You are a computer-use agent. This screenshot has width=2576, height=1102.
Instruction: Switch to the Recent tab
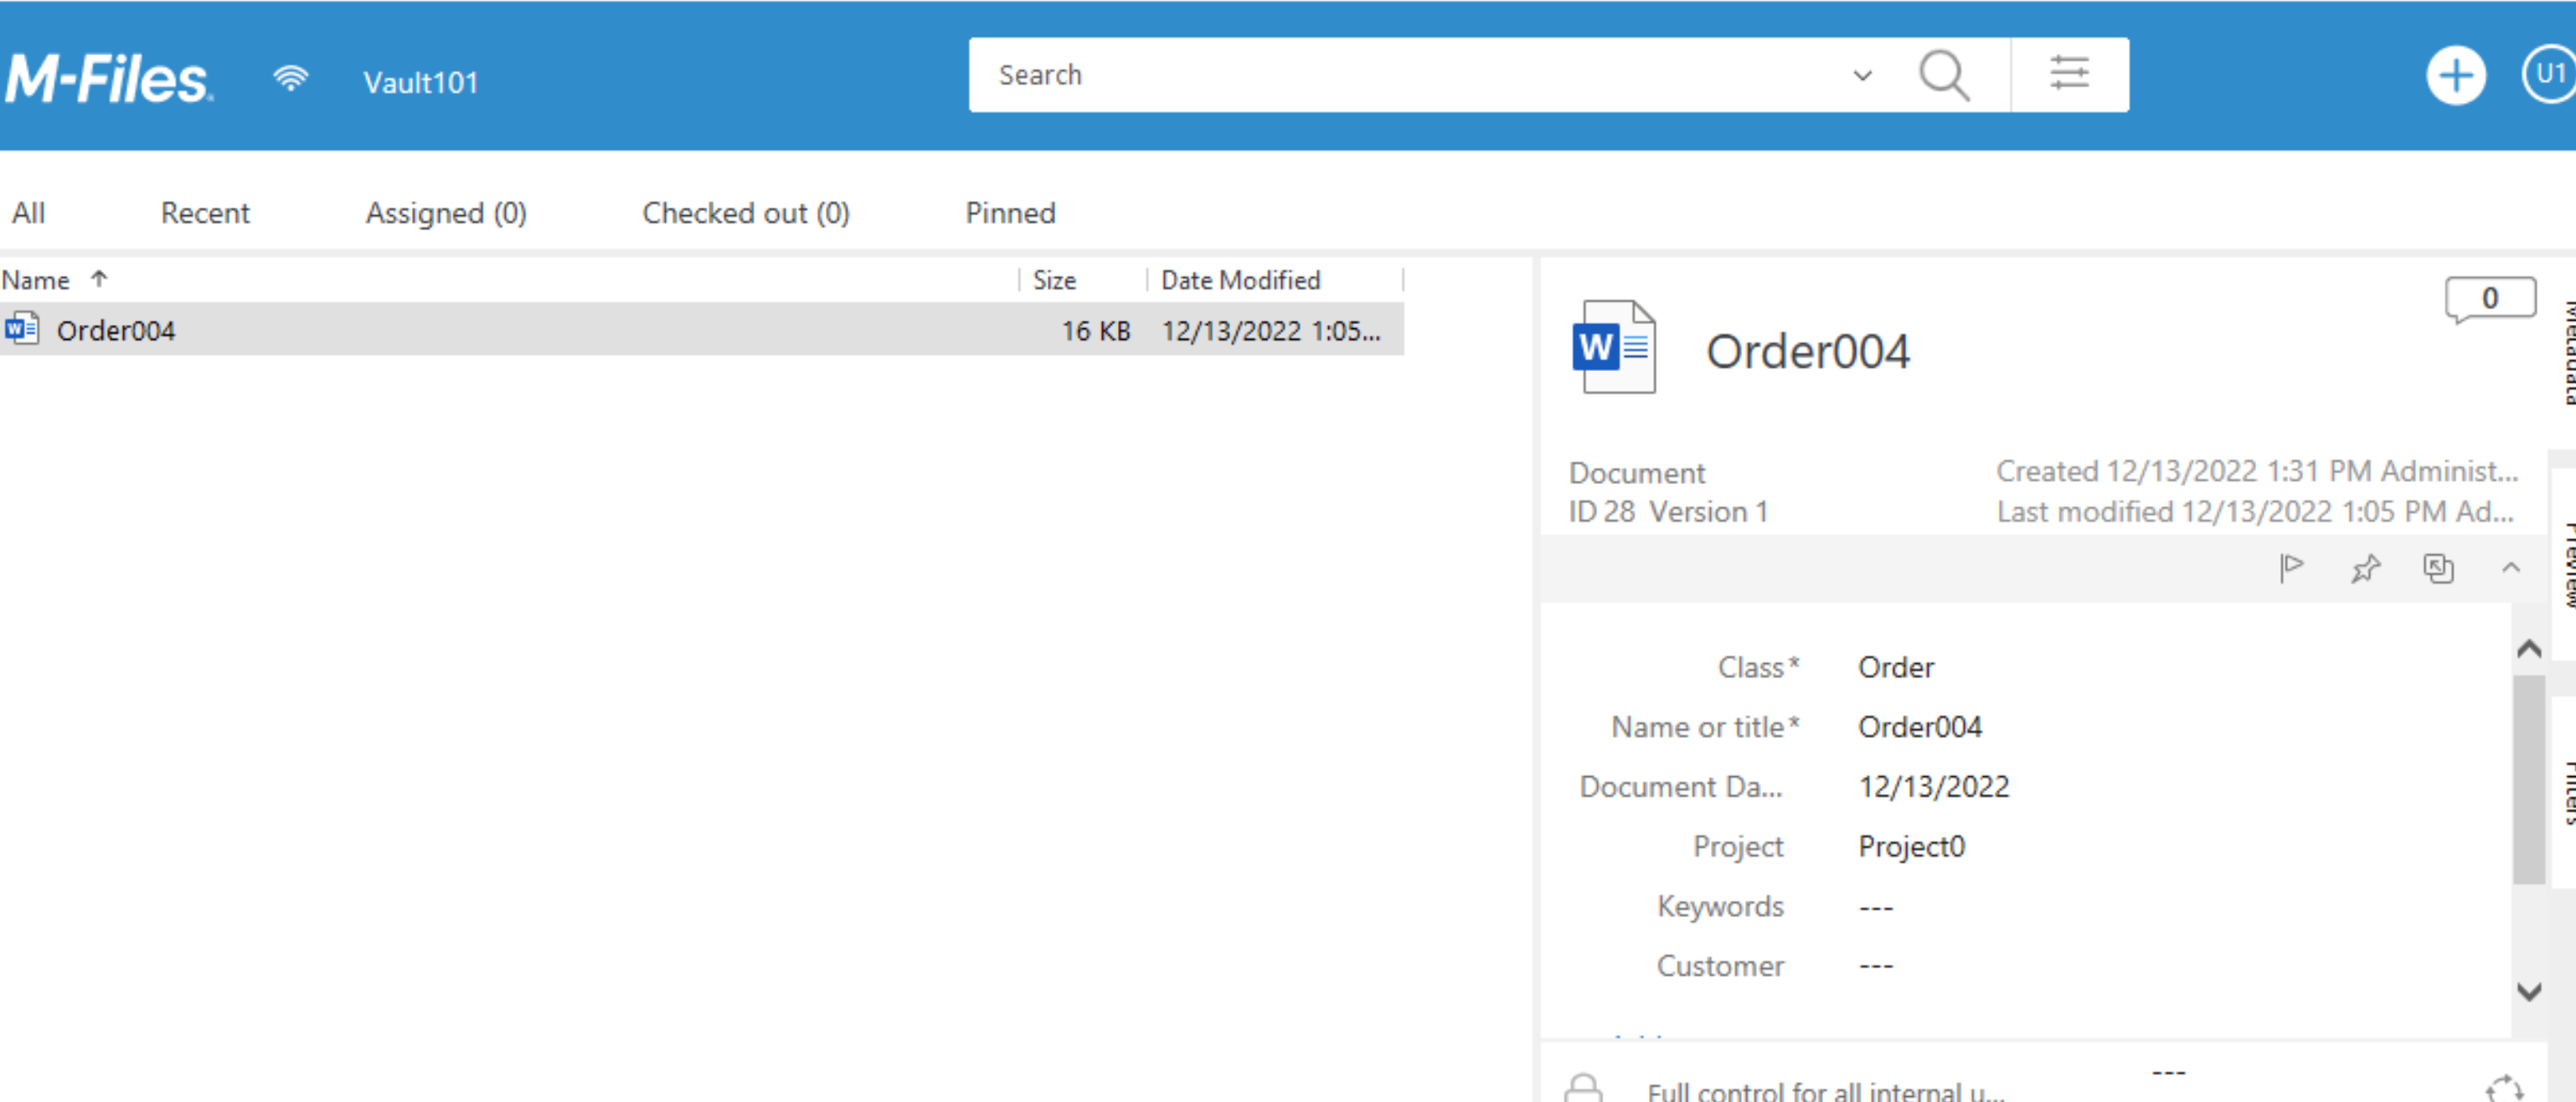tap(205, 213)
